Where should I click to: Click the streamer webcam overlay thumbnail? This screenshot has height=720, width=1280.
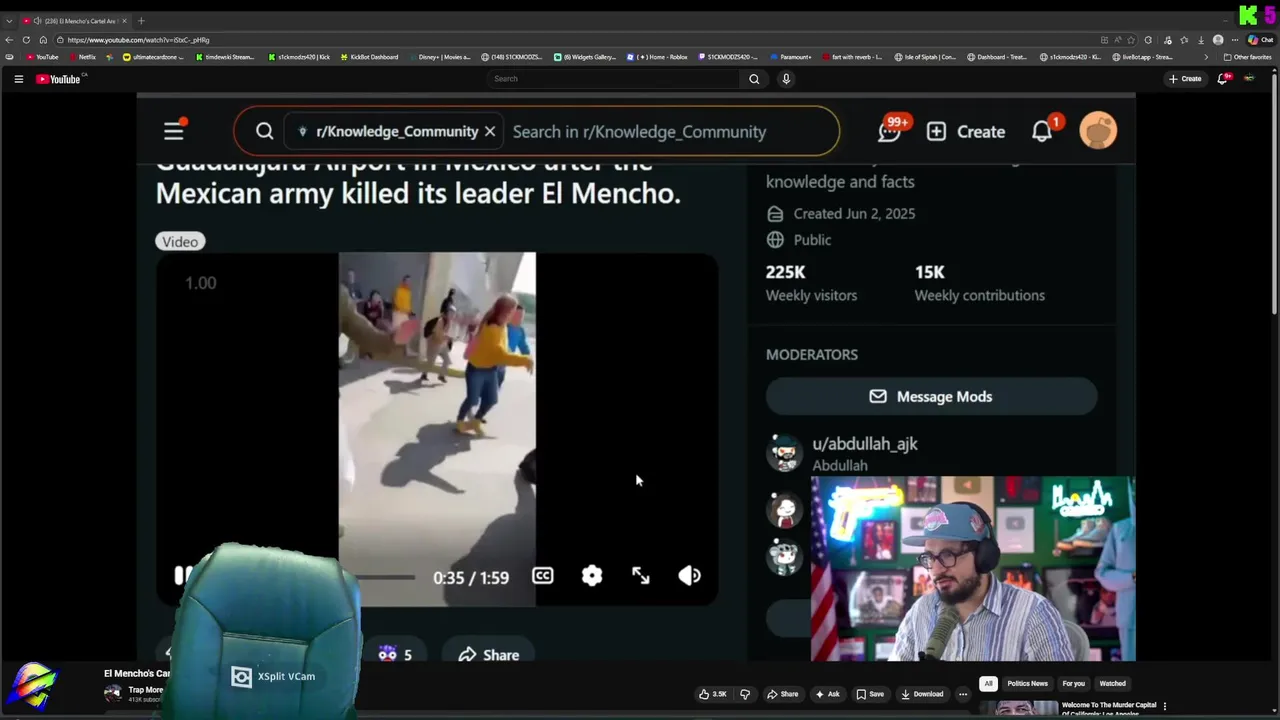point(973,569)
